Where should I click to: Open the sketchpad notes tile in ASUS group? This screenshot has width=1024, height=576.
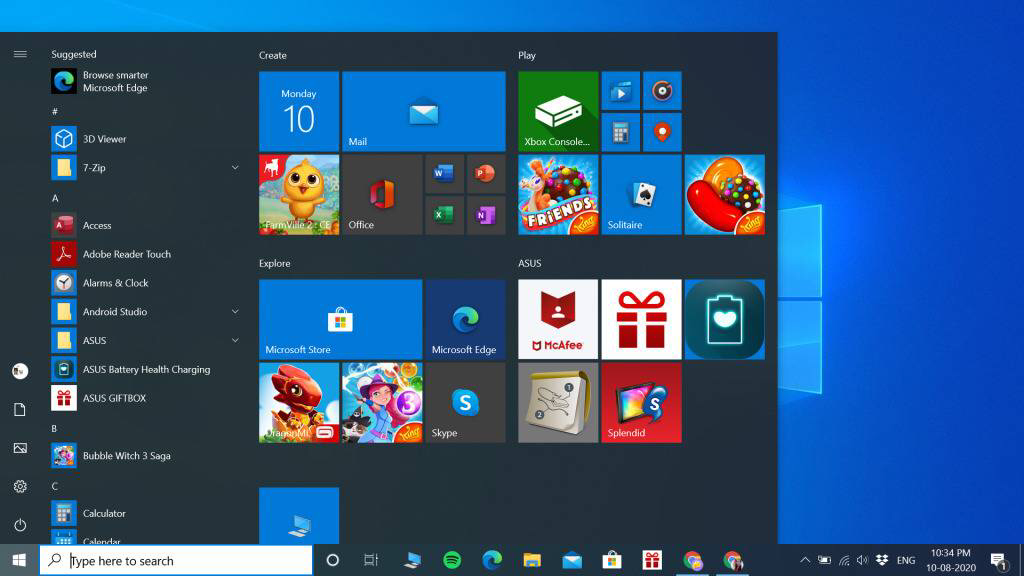click(x=558, y=403)
